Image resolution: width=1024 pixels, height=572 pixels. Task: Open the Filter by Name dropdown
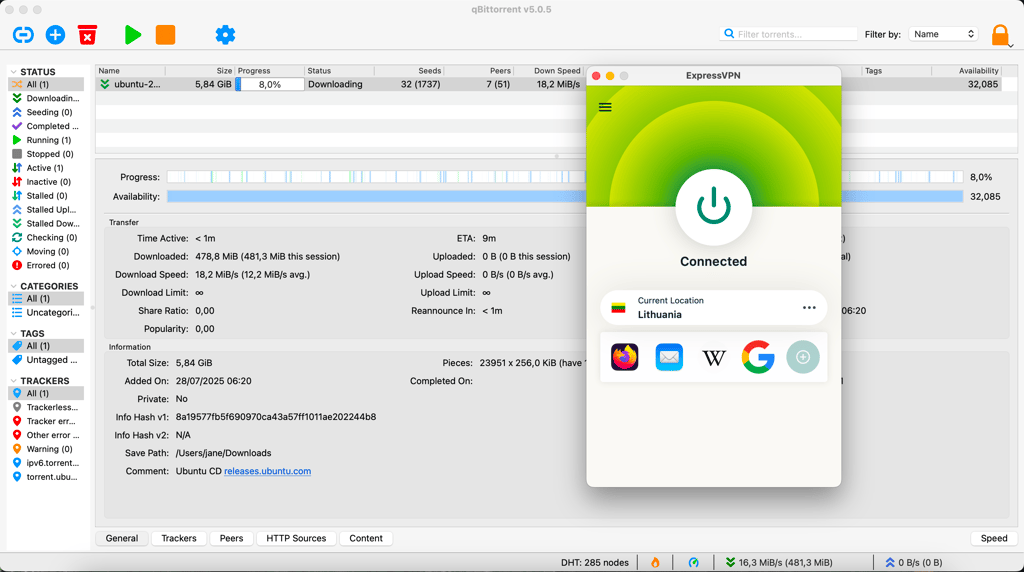pyautogui.click(x=943, y=34)
